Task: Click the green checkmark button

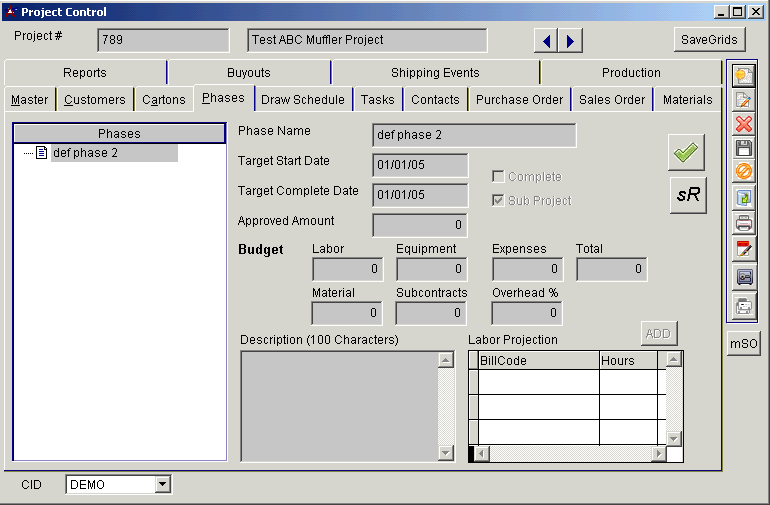Action: pos(688,152)
